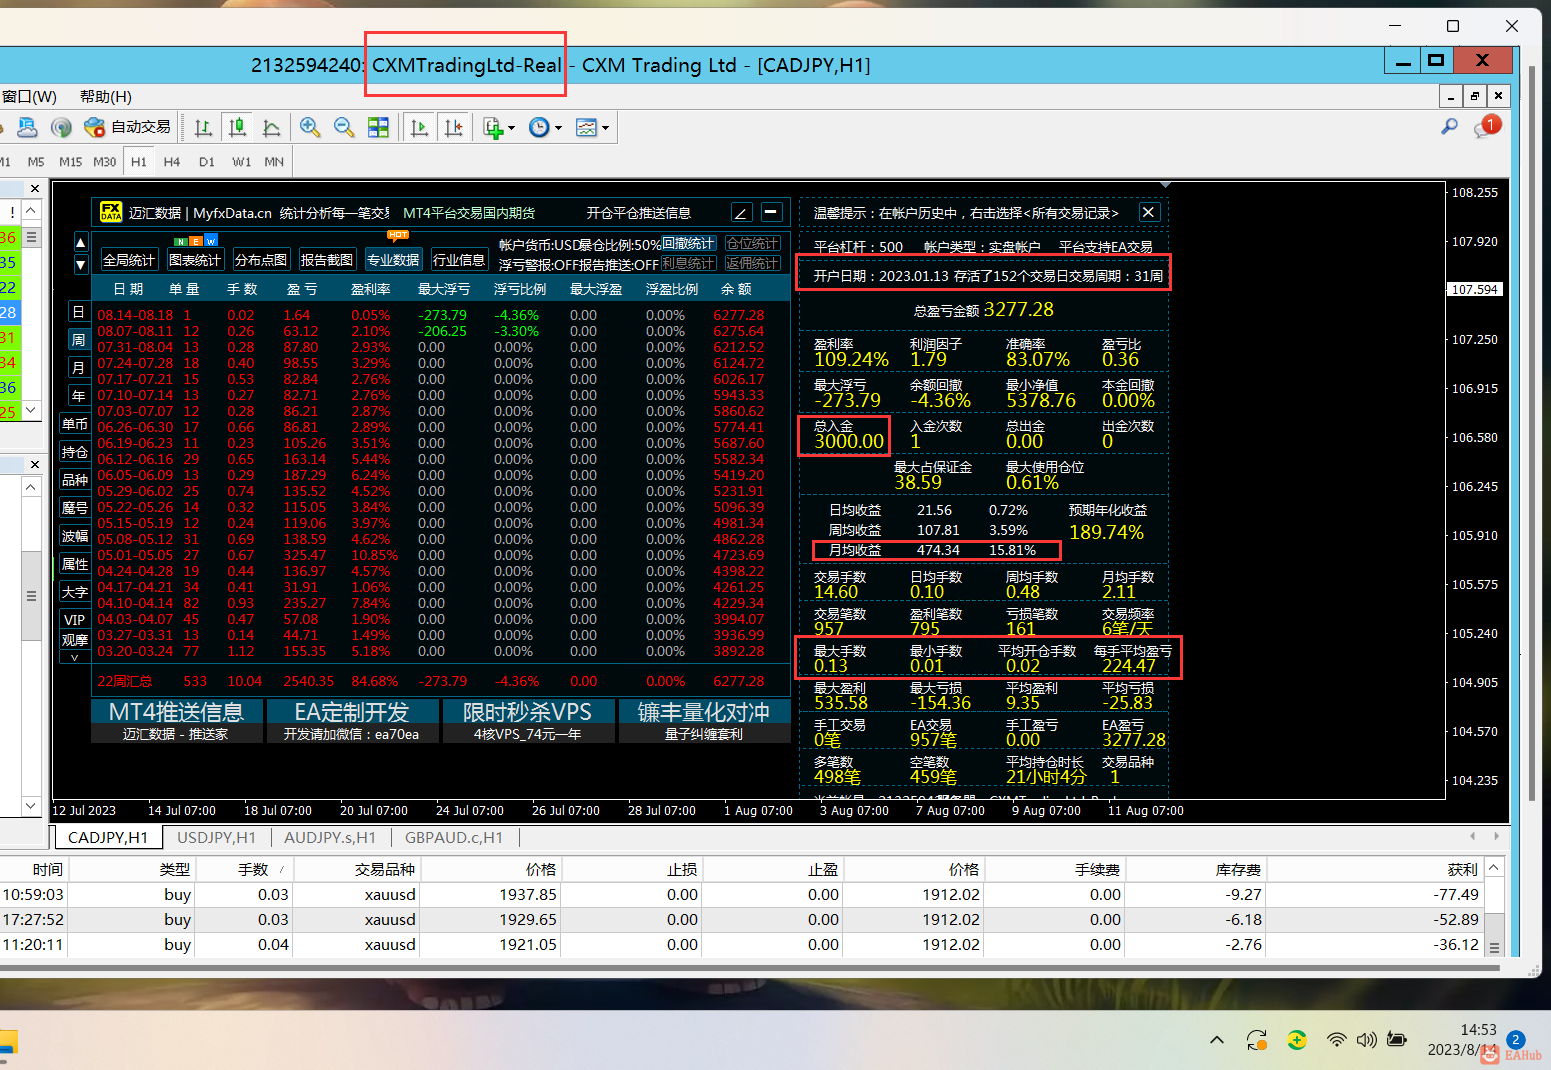
Task: Switch chart to line chart mode
Action: (271, 127)
